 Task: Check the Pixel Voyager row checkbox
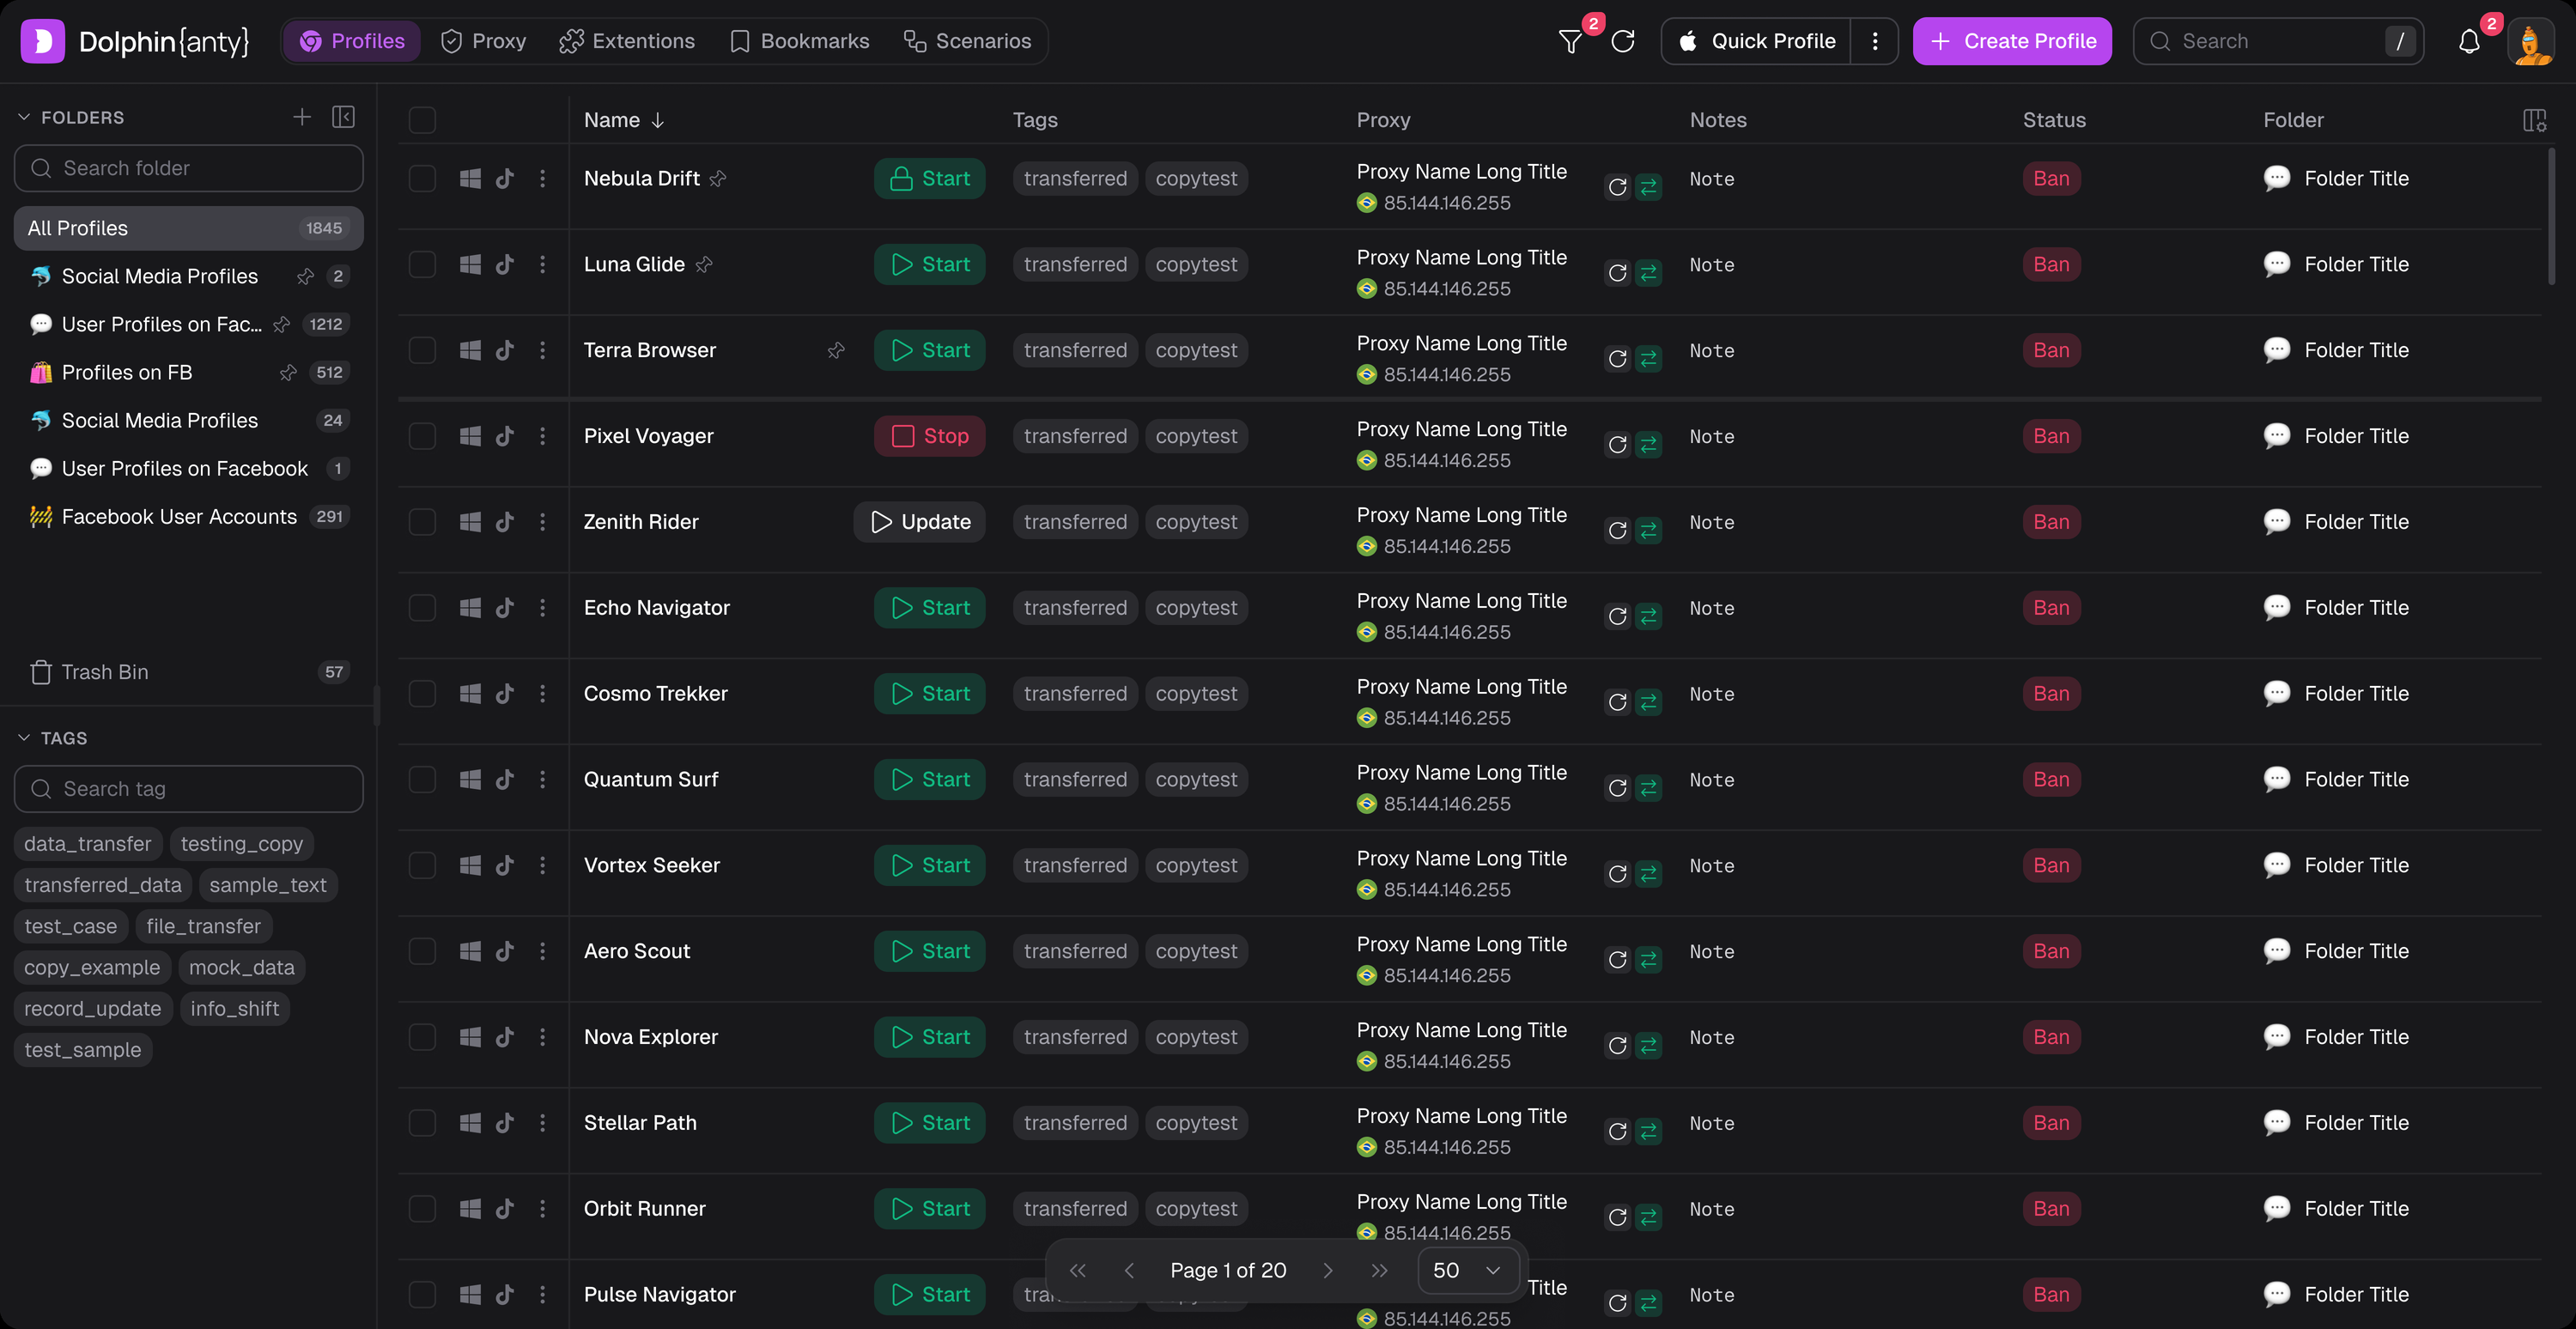pos(422,436)
